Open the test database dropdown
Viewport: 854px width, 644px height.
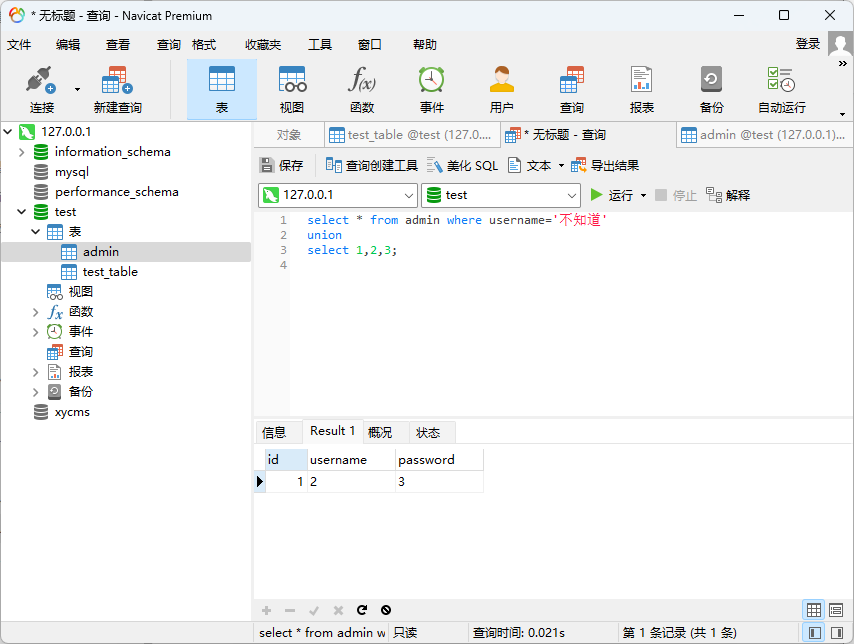tap(500, 195)
